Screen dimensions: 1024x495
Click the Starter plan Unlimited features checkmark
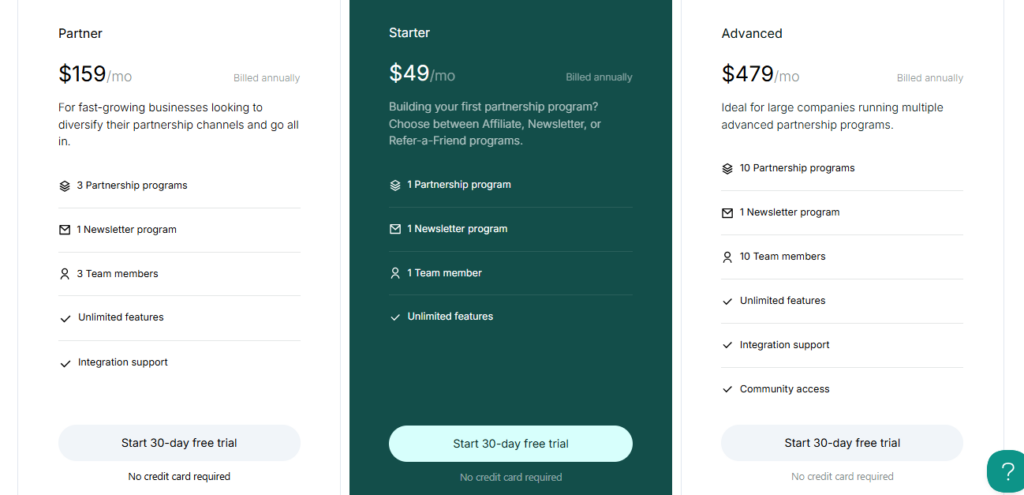click(x=395, y=317)
